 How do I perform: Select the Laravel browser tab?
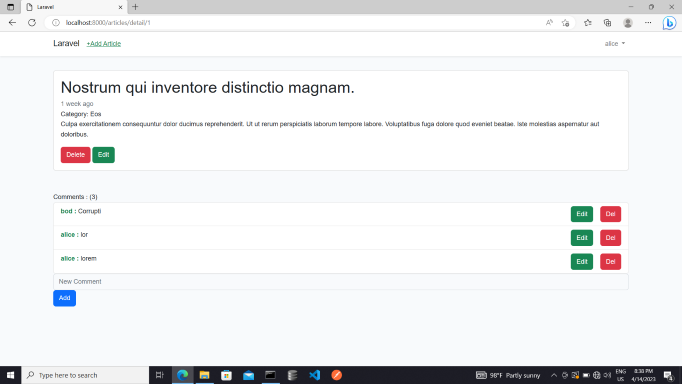click(x=74, y=7)
